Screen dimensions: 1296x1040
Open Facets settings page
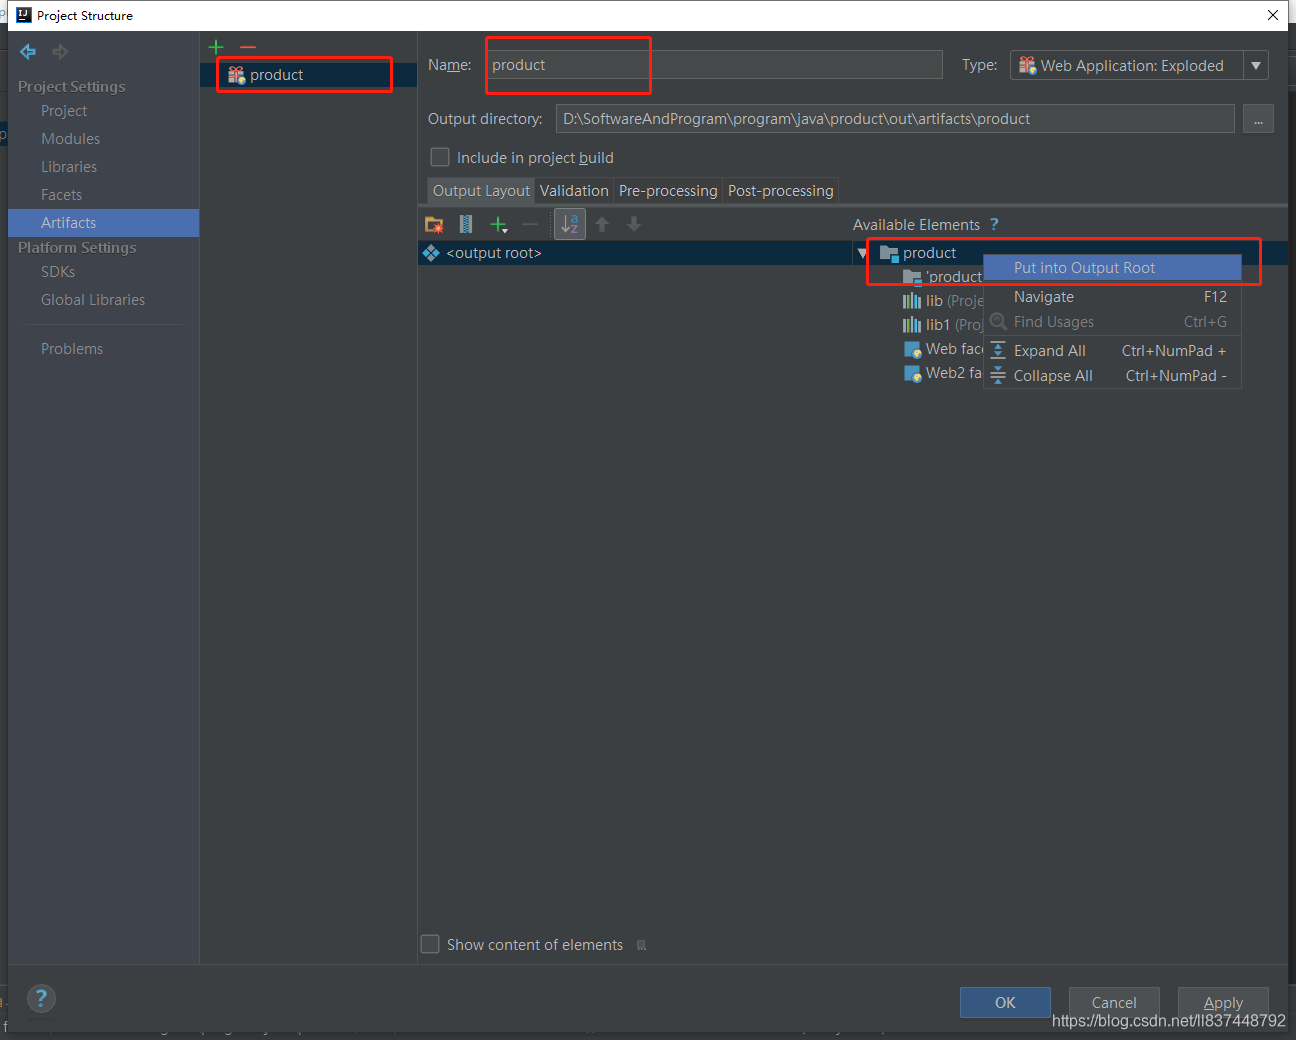[61, 195]
